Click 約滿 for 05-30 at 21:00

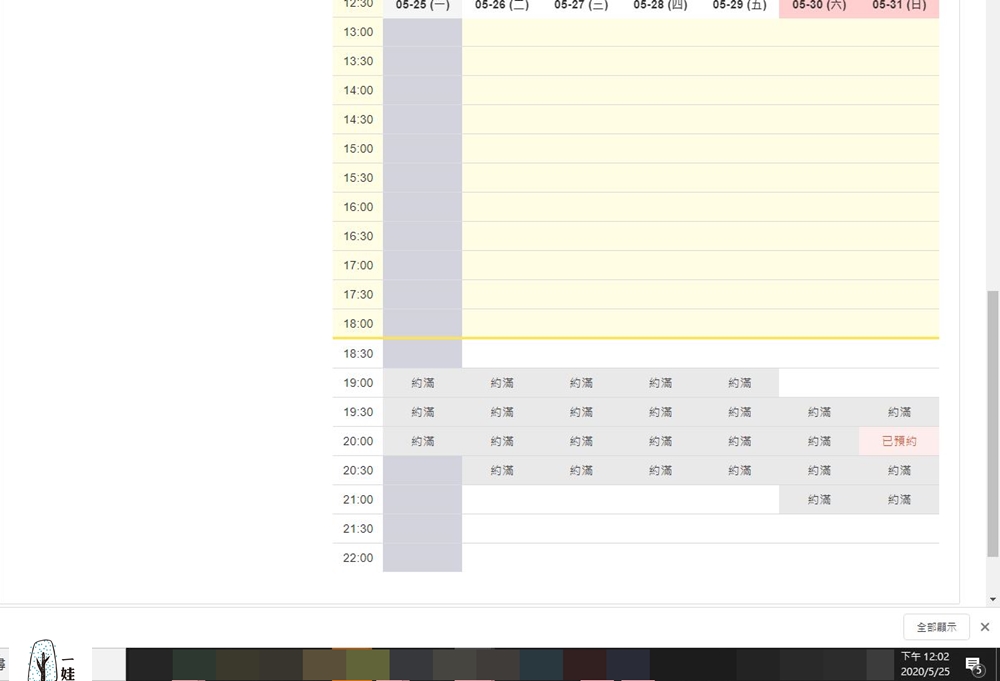click(x=819, y=500)
